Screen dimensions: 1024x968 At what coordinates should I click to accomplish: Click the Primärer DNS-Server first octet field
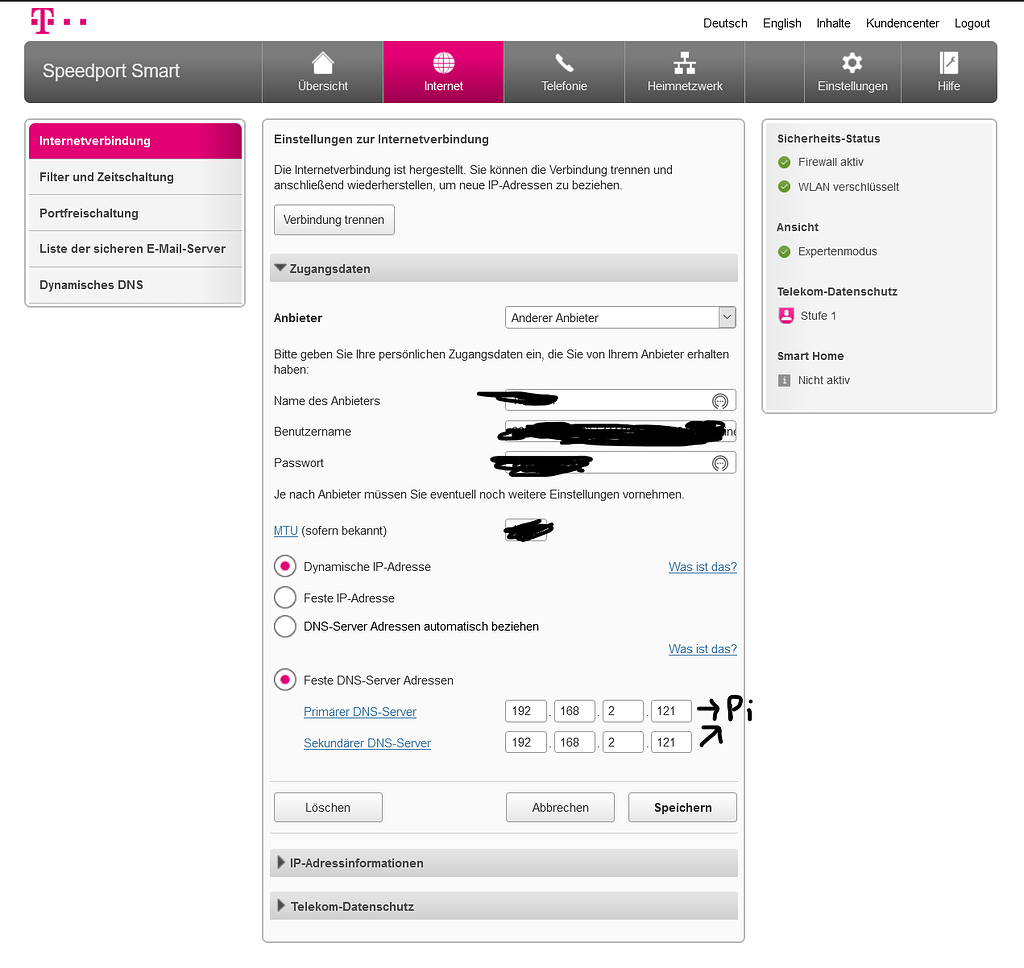pyautogui.click(x=526, y=712)
